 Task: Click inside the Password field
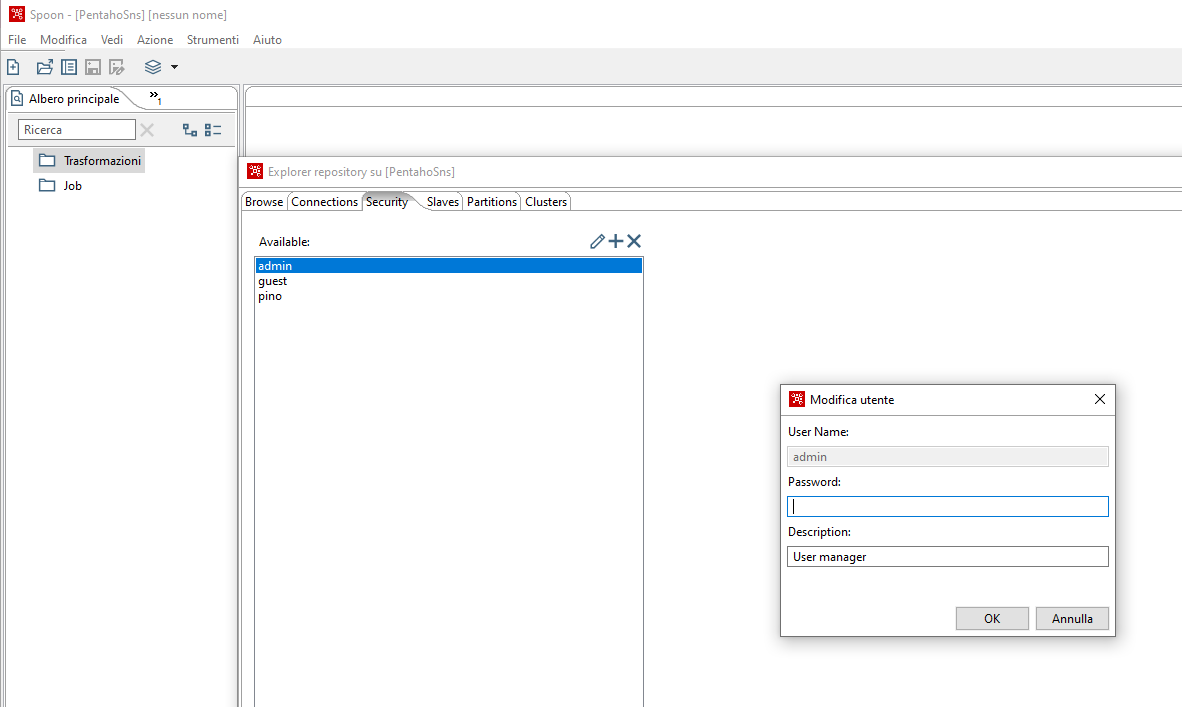coord(947,506)
